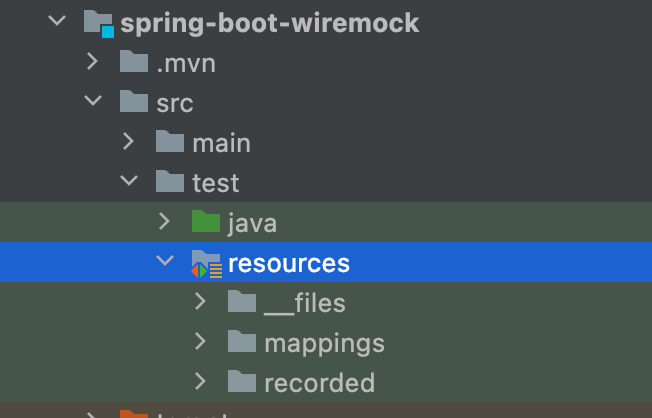Collapse the src folder
The width and height of the screenshot is (652, 418).
pos(93,101)
